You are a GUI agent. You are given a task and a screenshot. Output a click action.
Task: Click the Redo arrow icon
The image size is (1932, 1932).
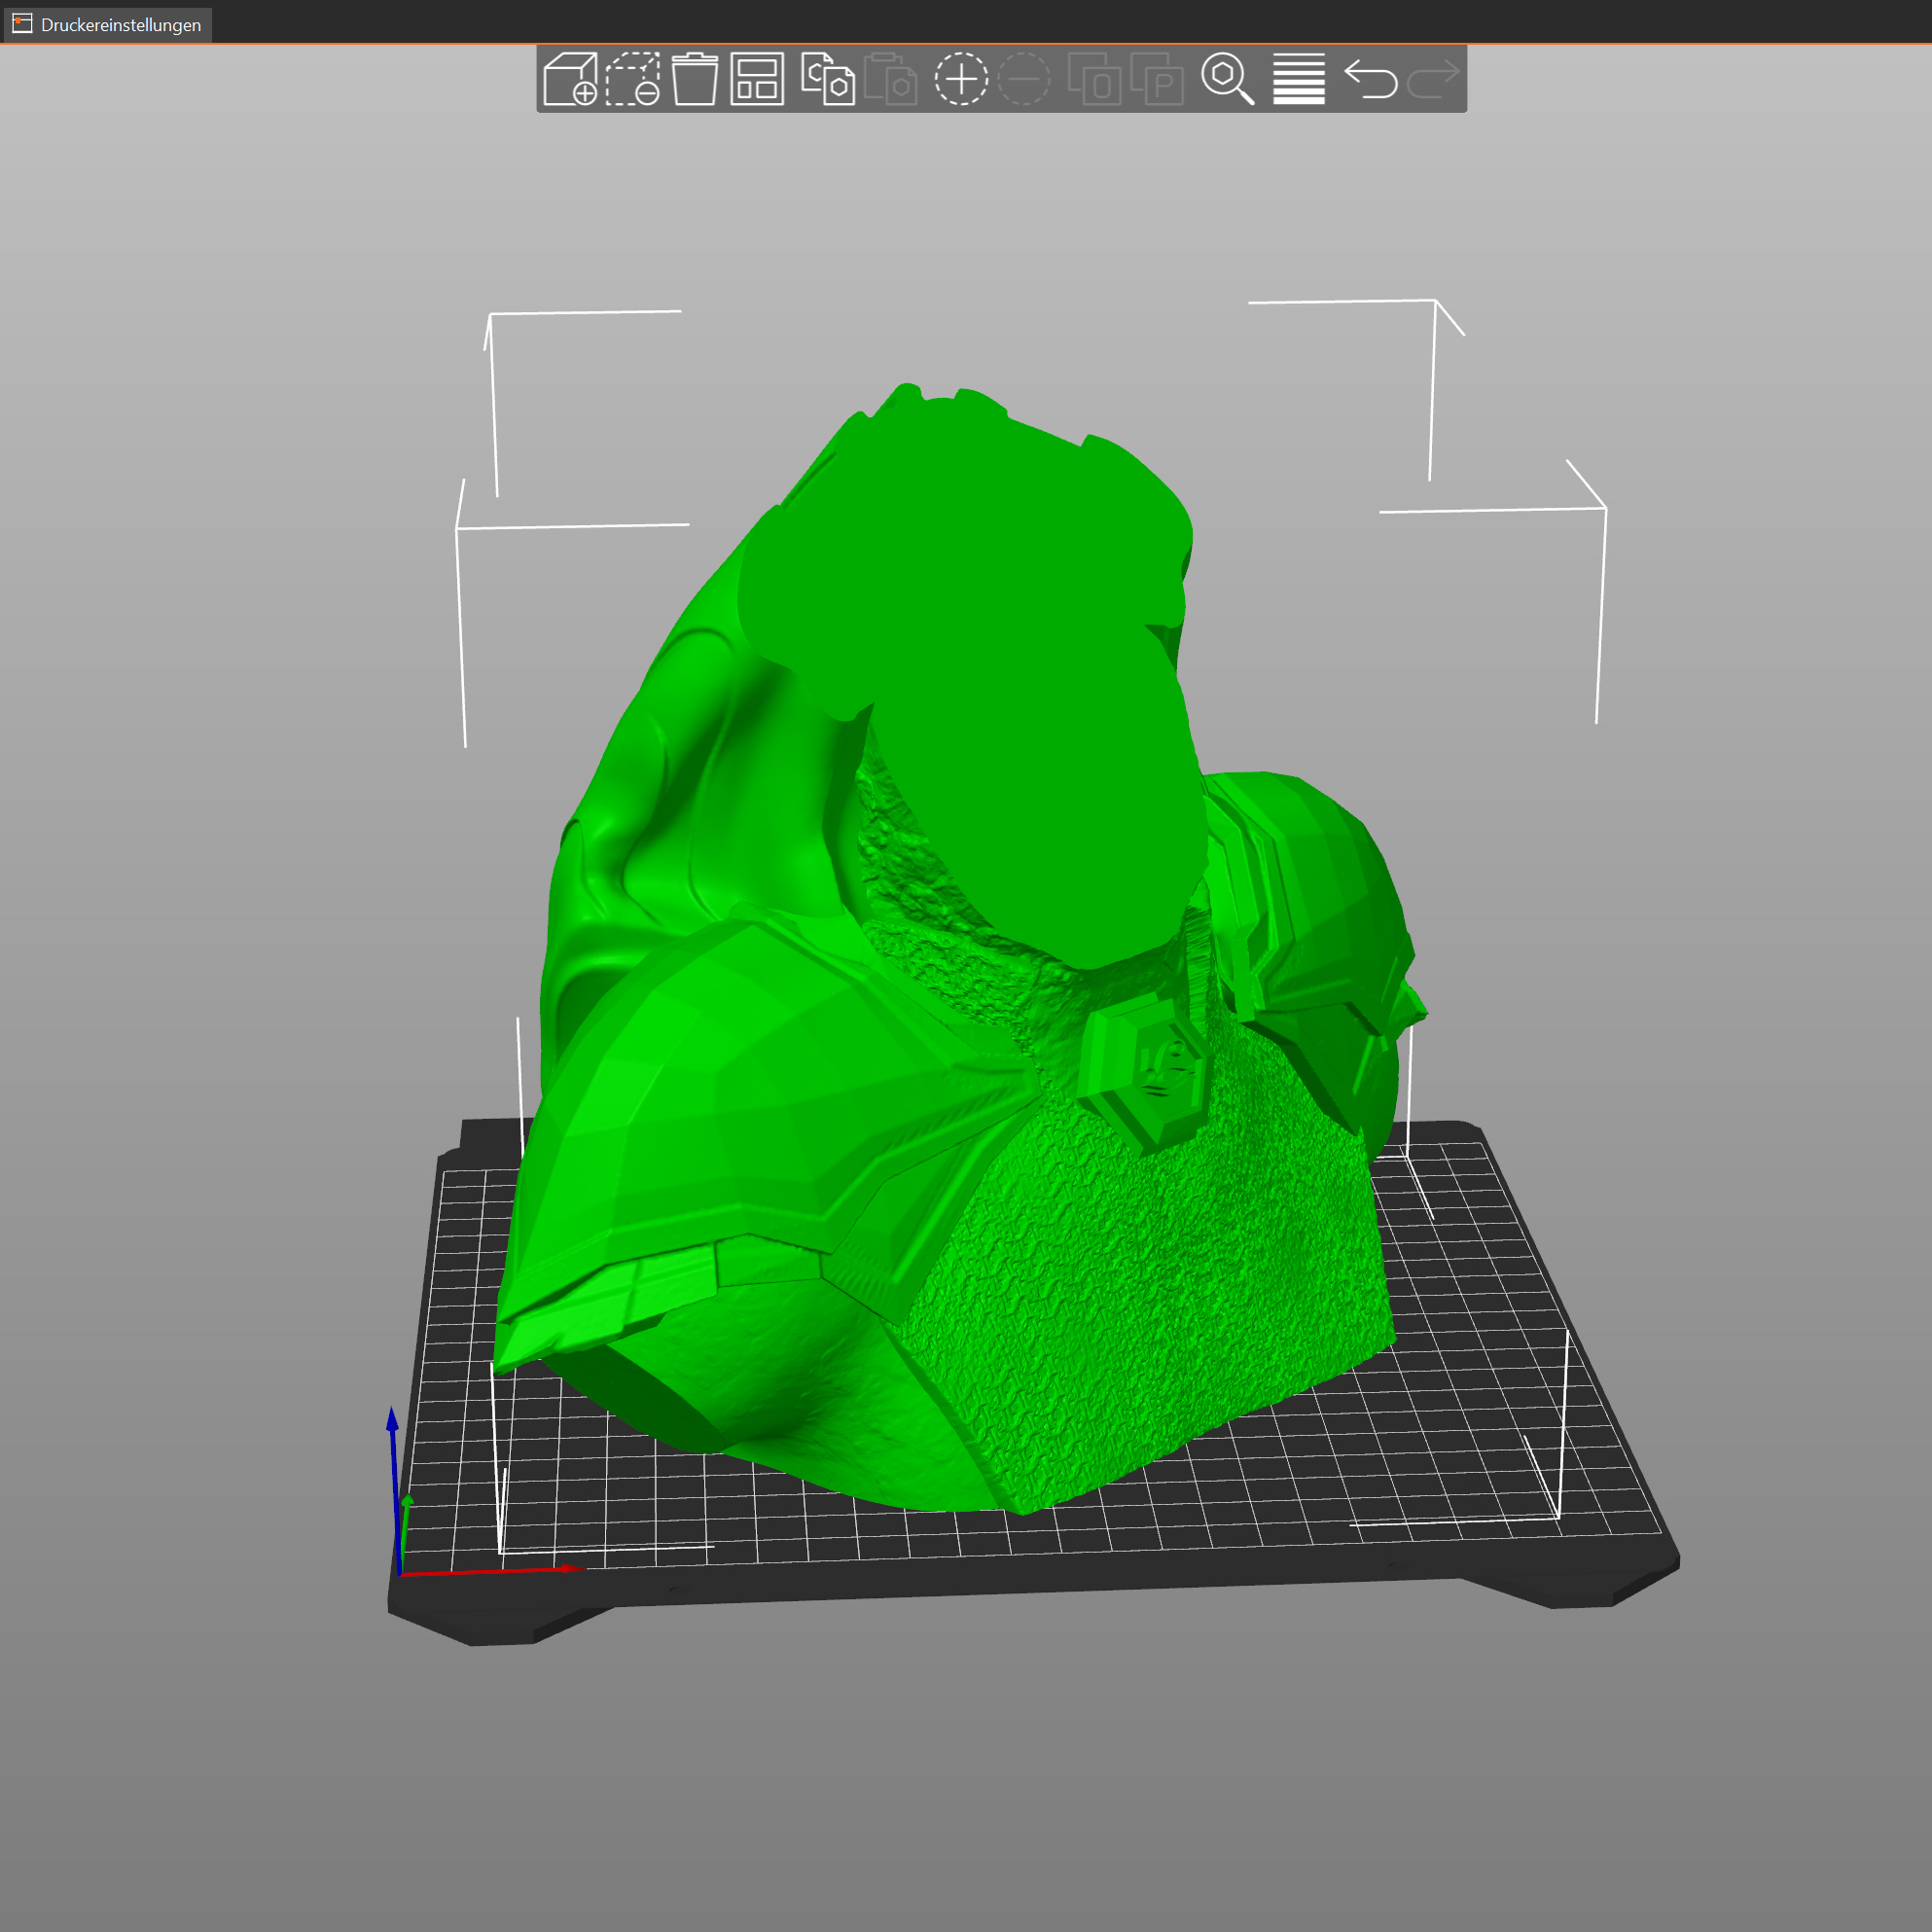(1433, 79)
